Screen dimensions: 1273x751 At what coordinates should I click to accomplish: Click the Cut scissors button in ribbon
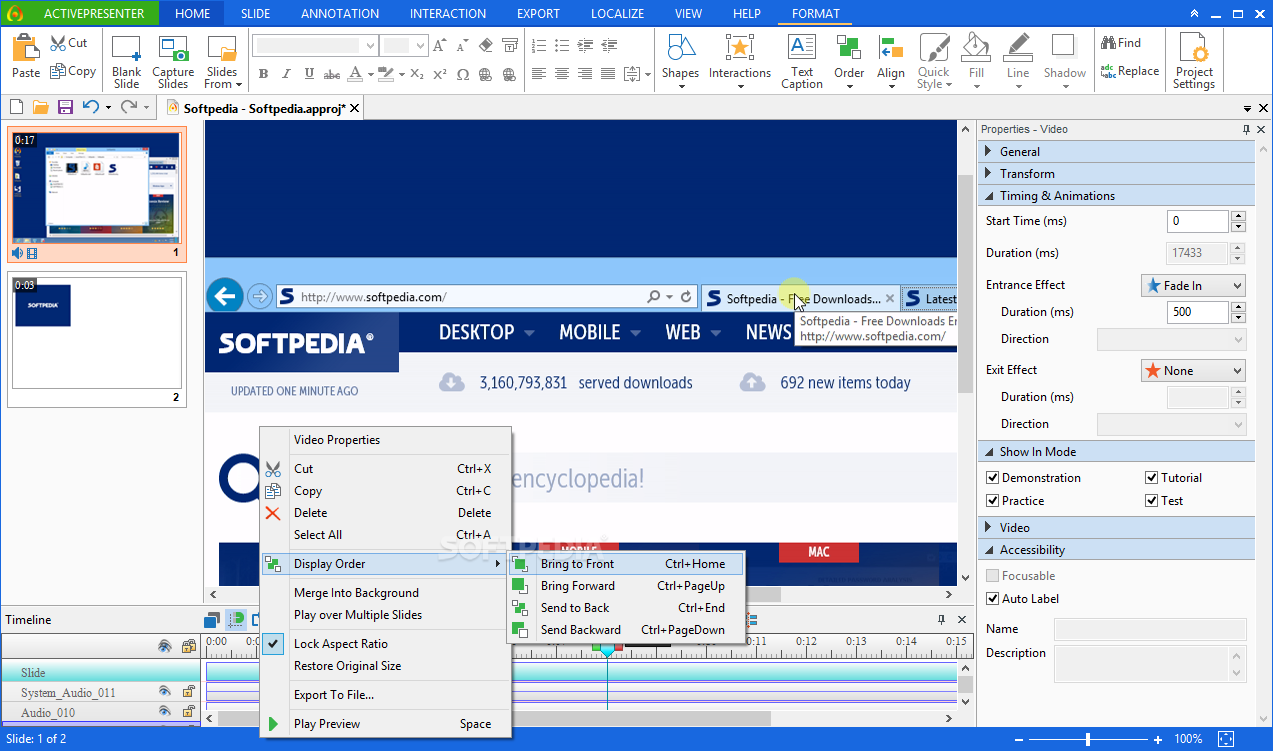tap(70, 43)
